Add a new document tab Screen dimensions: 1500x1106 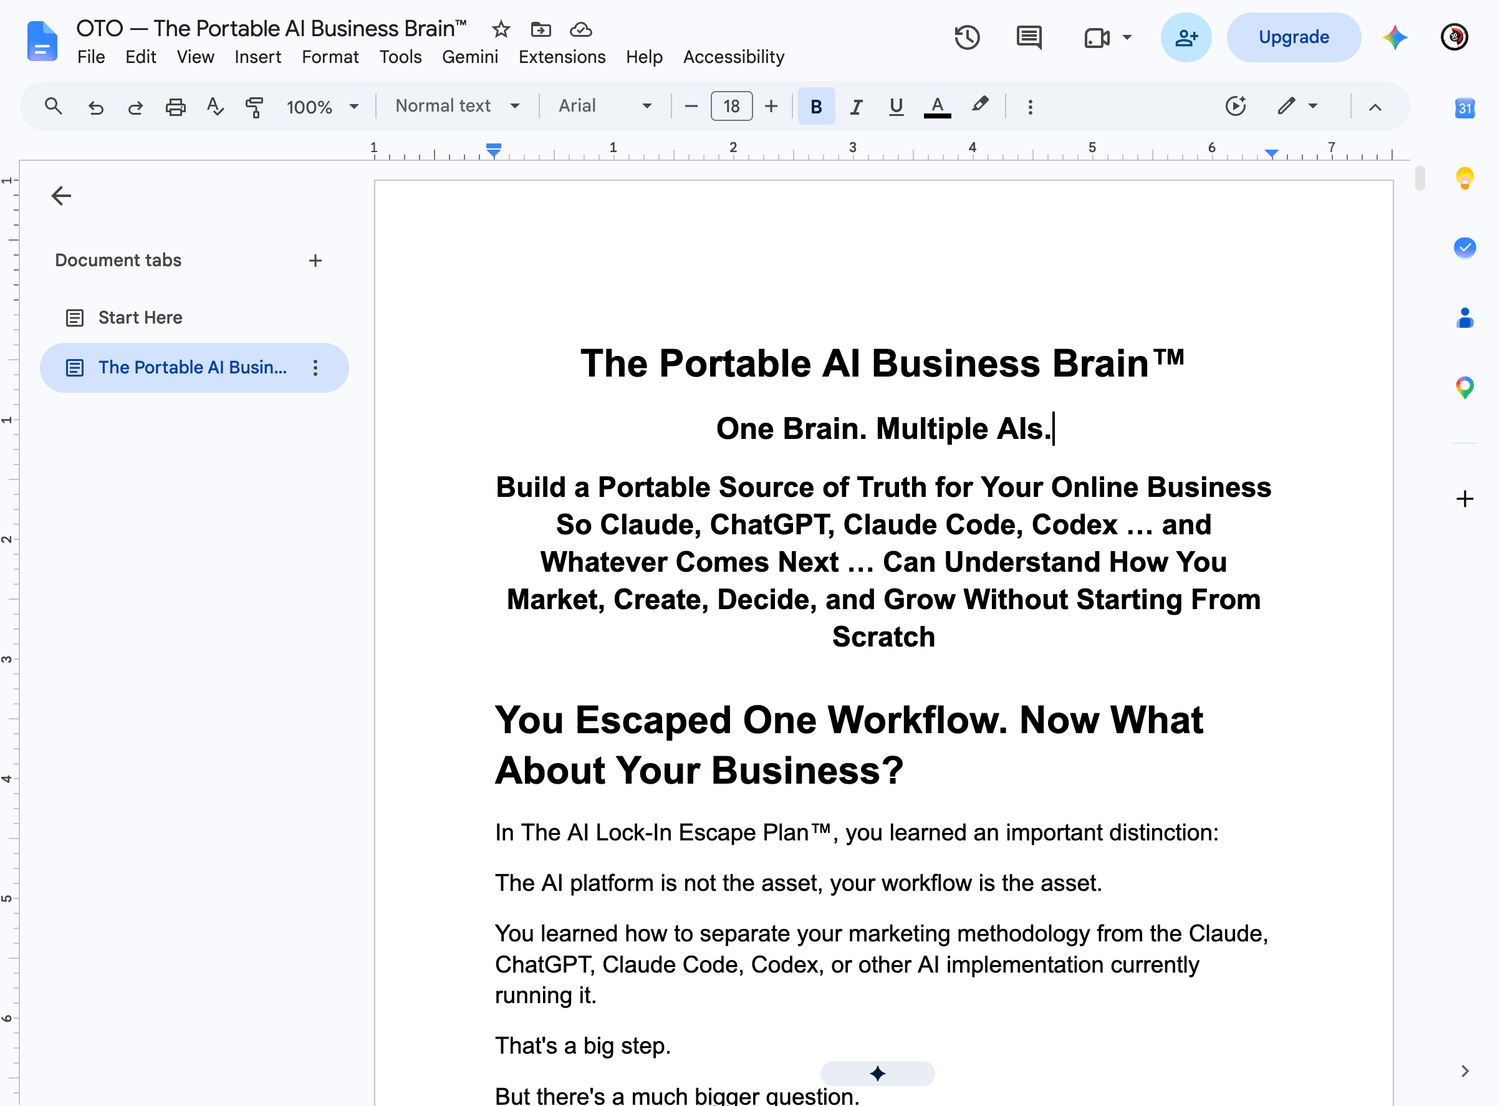[315, 261]
